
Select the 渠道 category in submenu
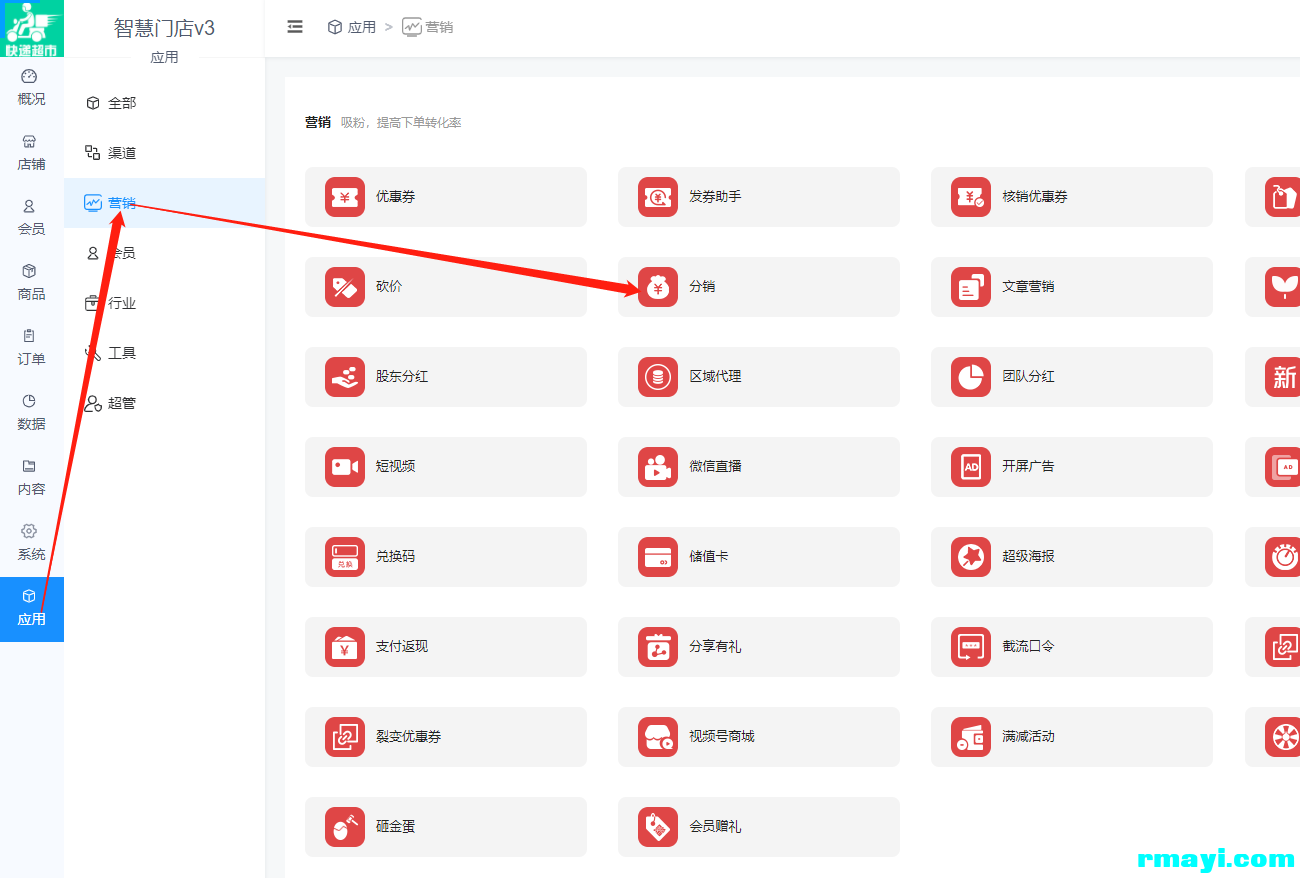pos(164,153)
